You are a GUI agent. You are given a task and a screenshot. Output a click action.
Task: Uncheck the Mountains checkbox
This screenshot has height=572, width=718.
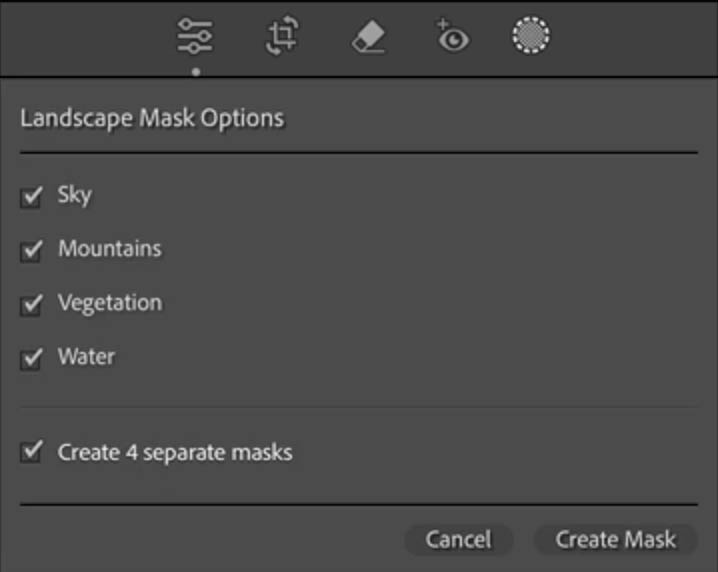click(x=31, y=251)
